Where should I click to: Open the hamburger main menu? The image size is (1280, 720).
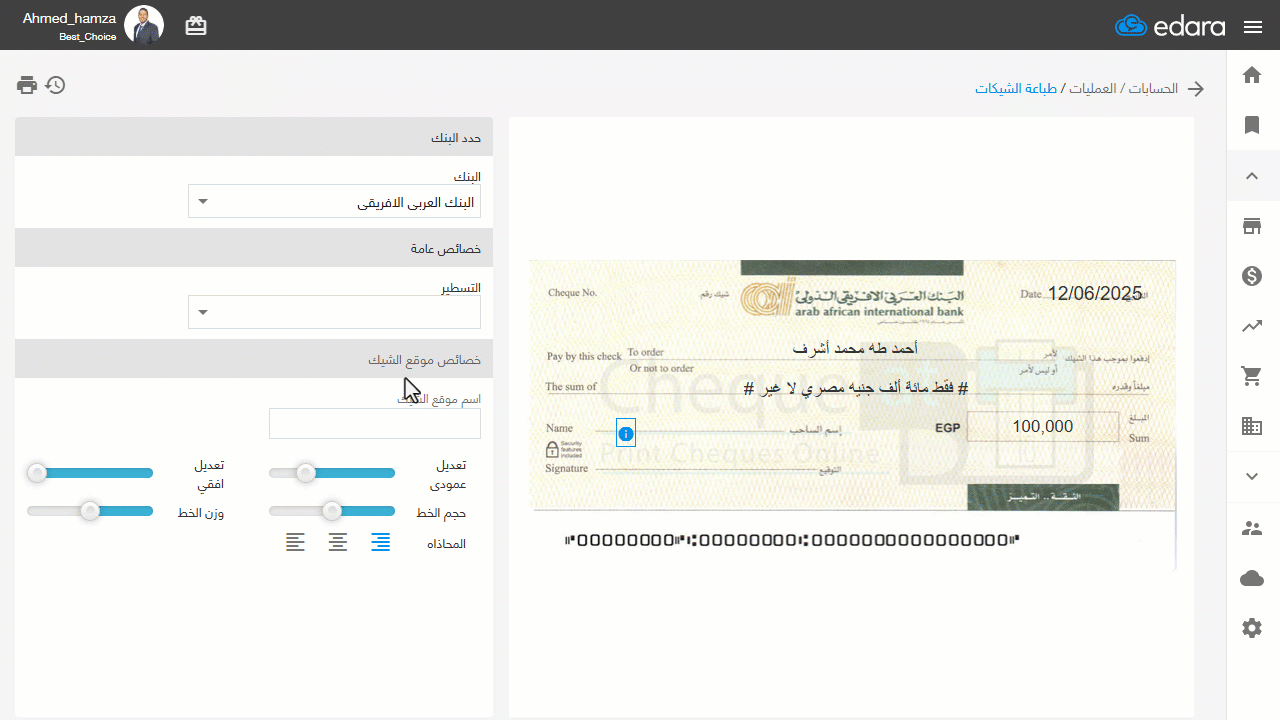pos(1253,27)
